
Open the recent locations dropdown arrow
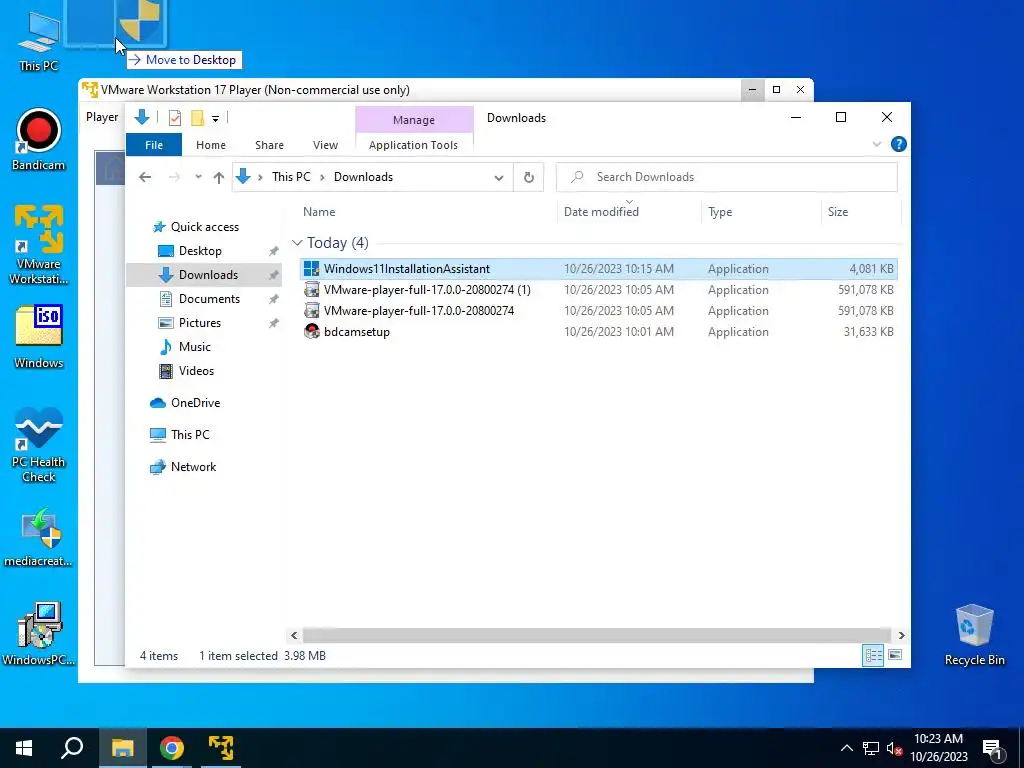(x=198, y=177)
